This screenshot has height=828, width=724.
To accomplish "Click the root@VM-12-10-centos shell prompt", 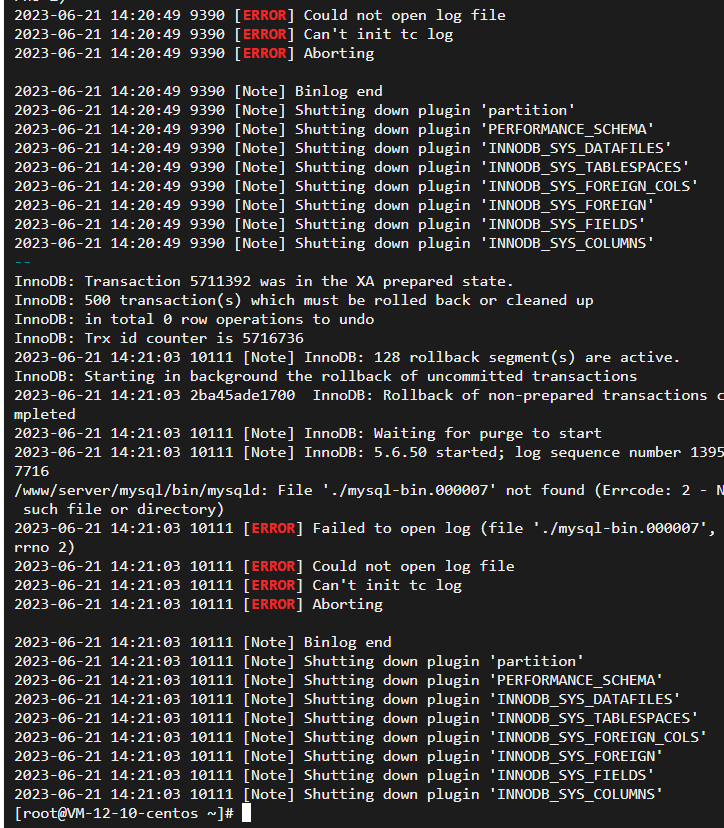I will (124, 813).
